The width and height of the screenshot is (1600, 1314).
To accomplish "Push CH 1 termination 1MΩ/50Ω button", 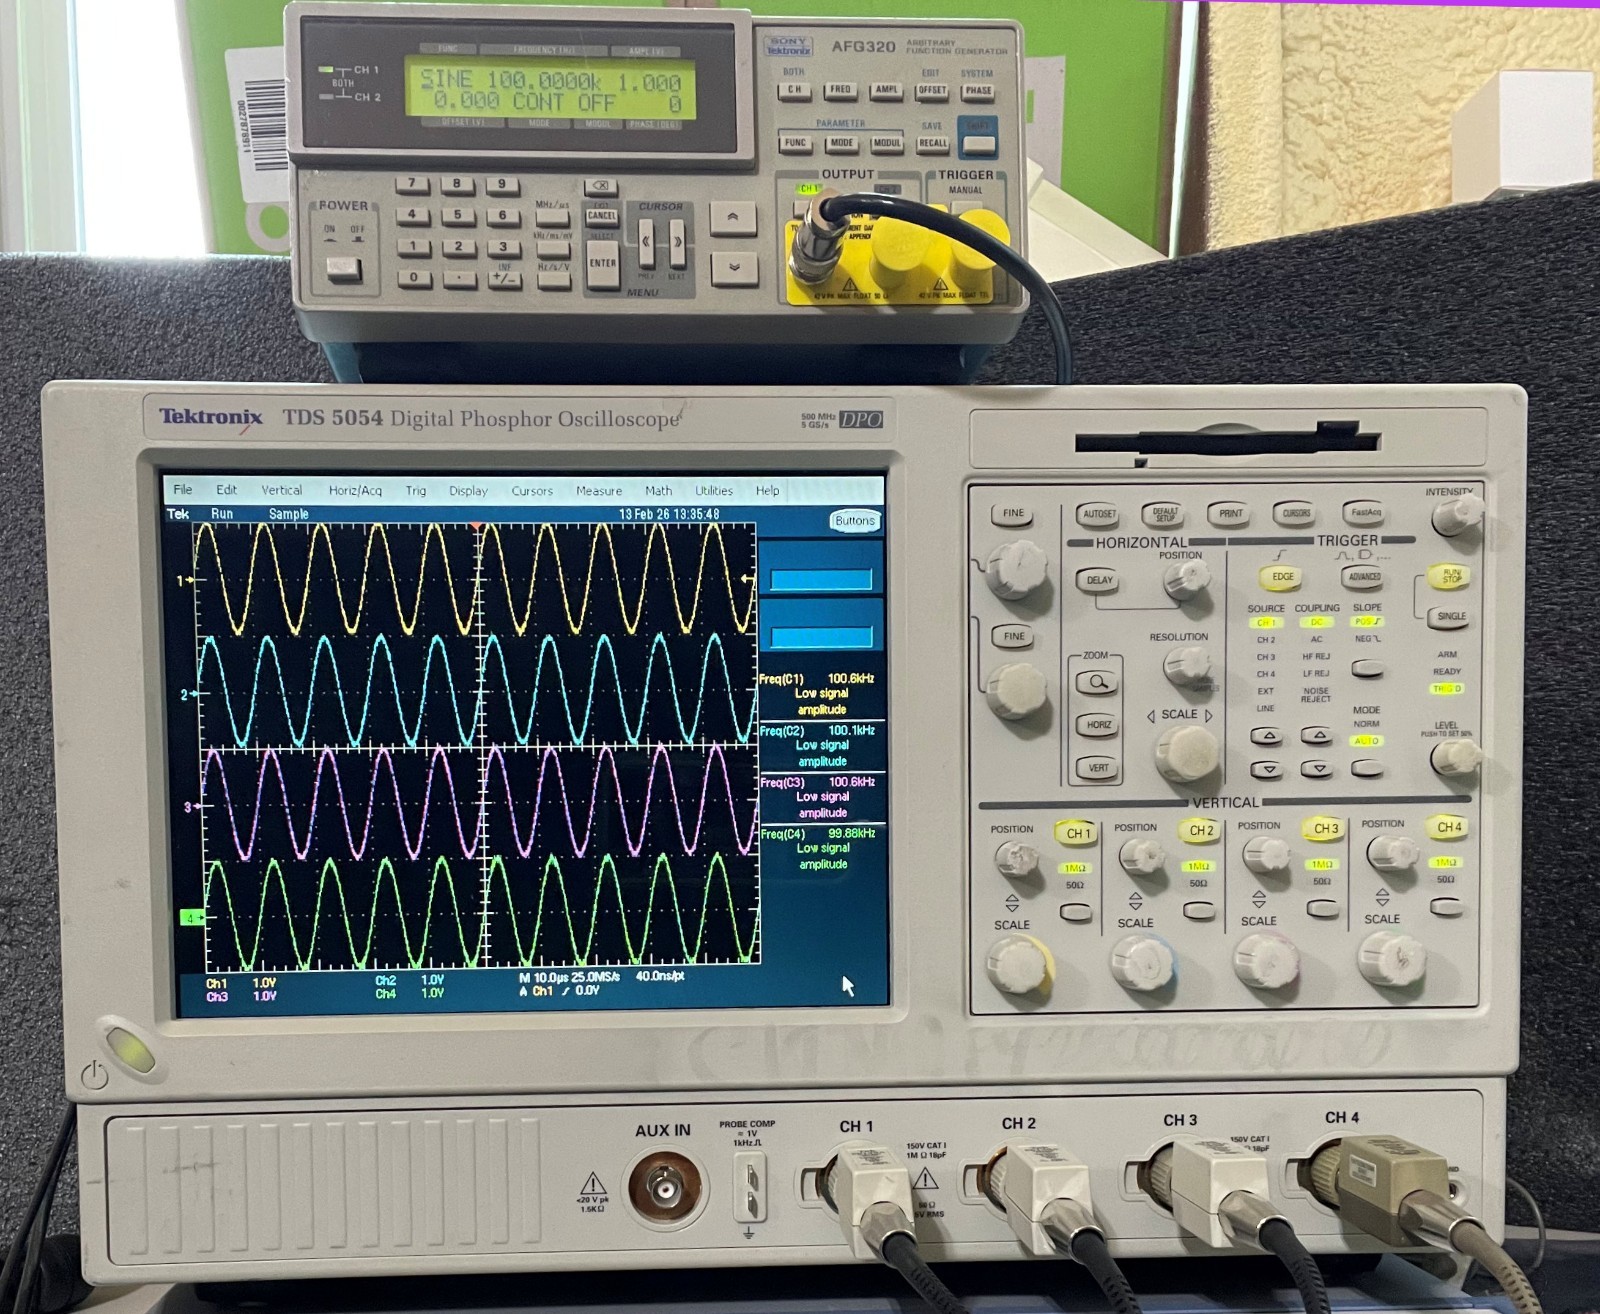I will (1076, 912).
